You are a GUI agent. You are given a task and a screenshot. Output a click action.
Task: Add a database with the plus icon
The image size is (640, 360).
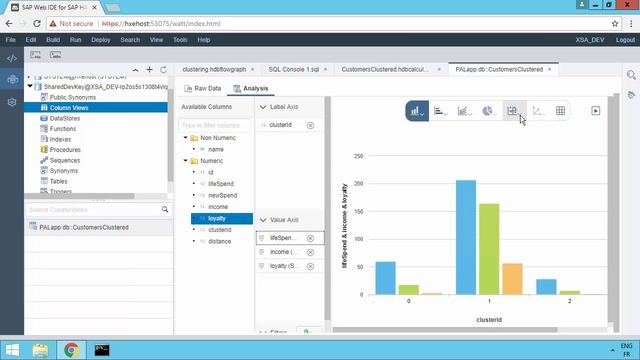[x=149, y=70]
